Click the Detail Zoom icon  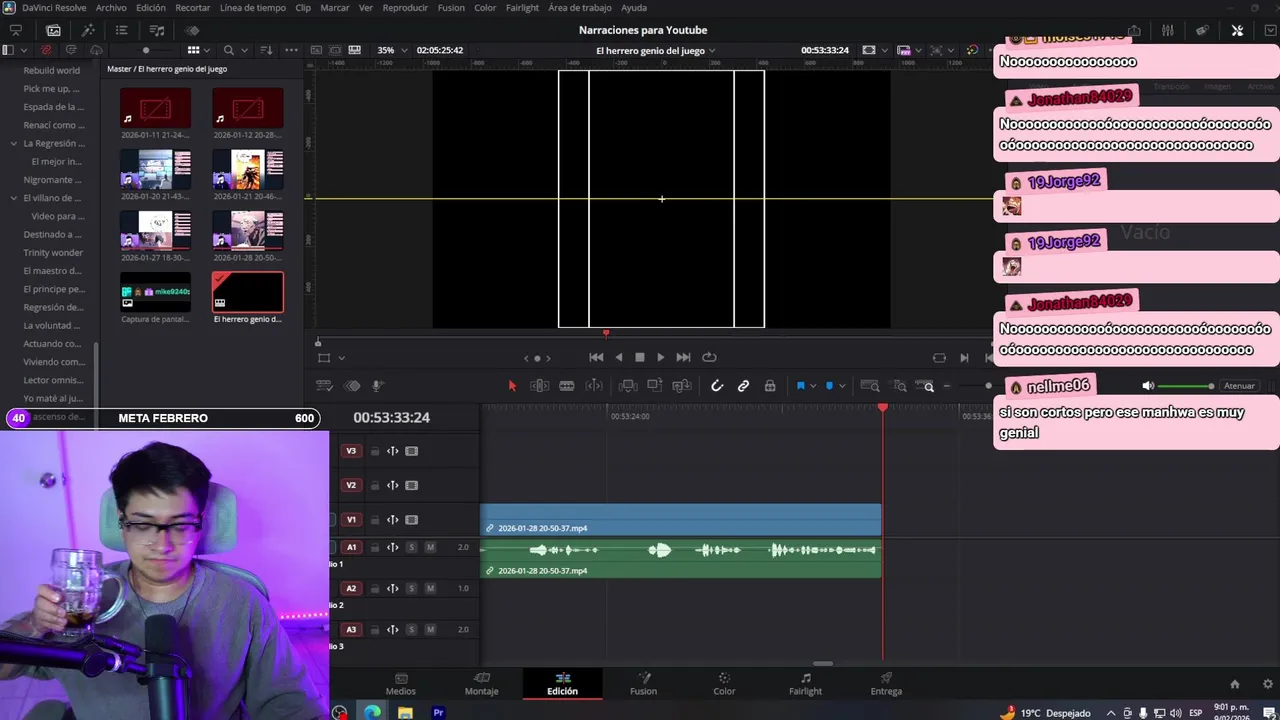pos(900,386)
